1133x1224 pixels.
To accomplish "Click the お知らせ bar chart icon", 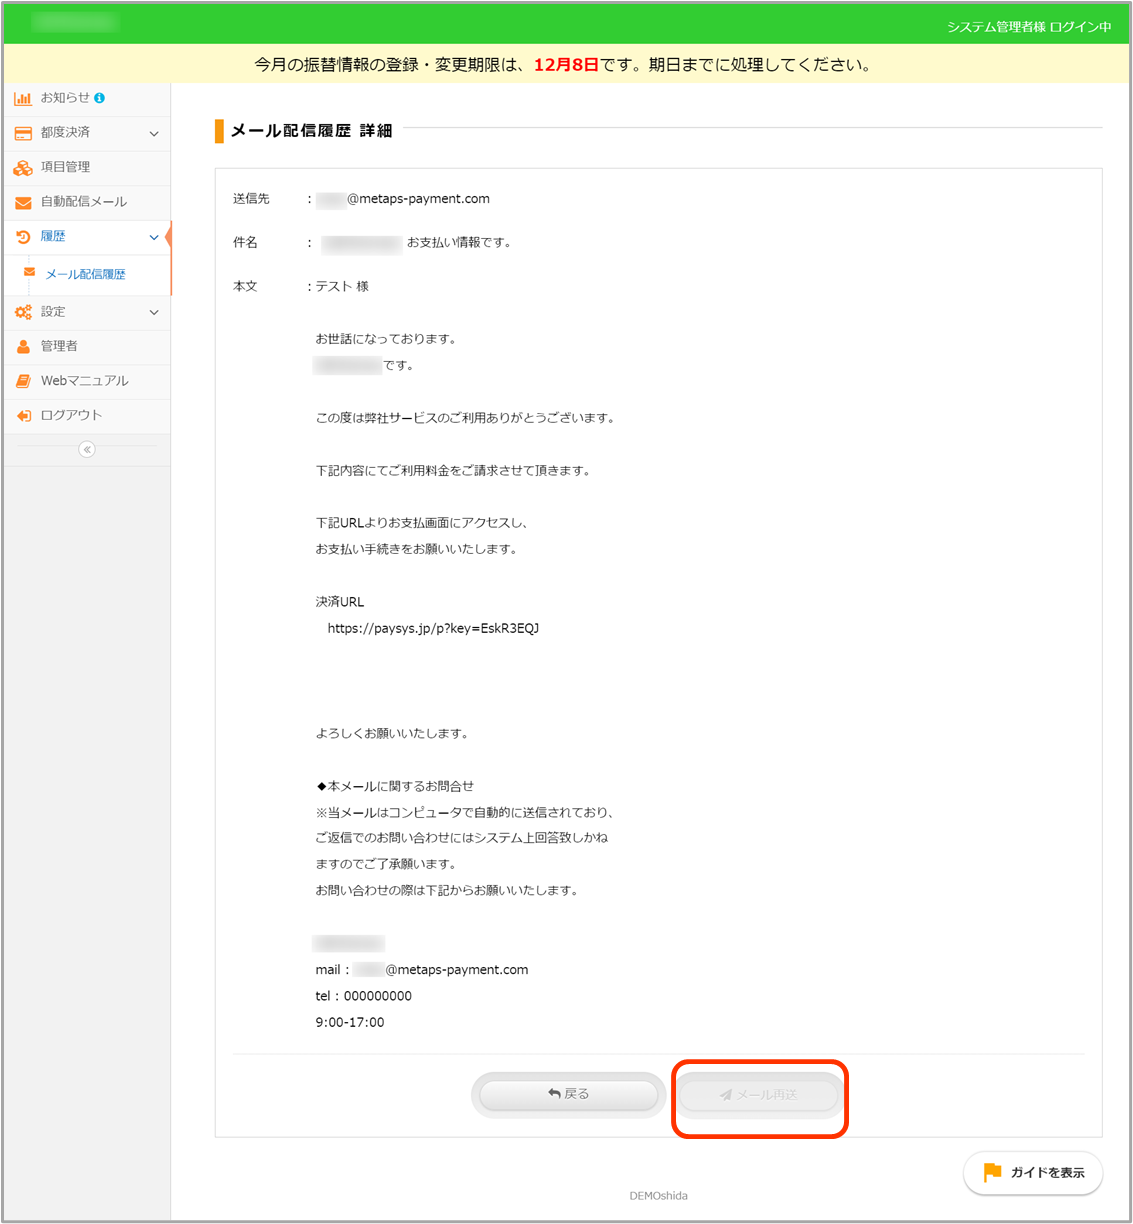I will coord(22,98).
